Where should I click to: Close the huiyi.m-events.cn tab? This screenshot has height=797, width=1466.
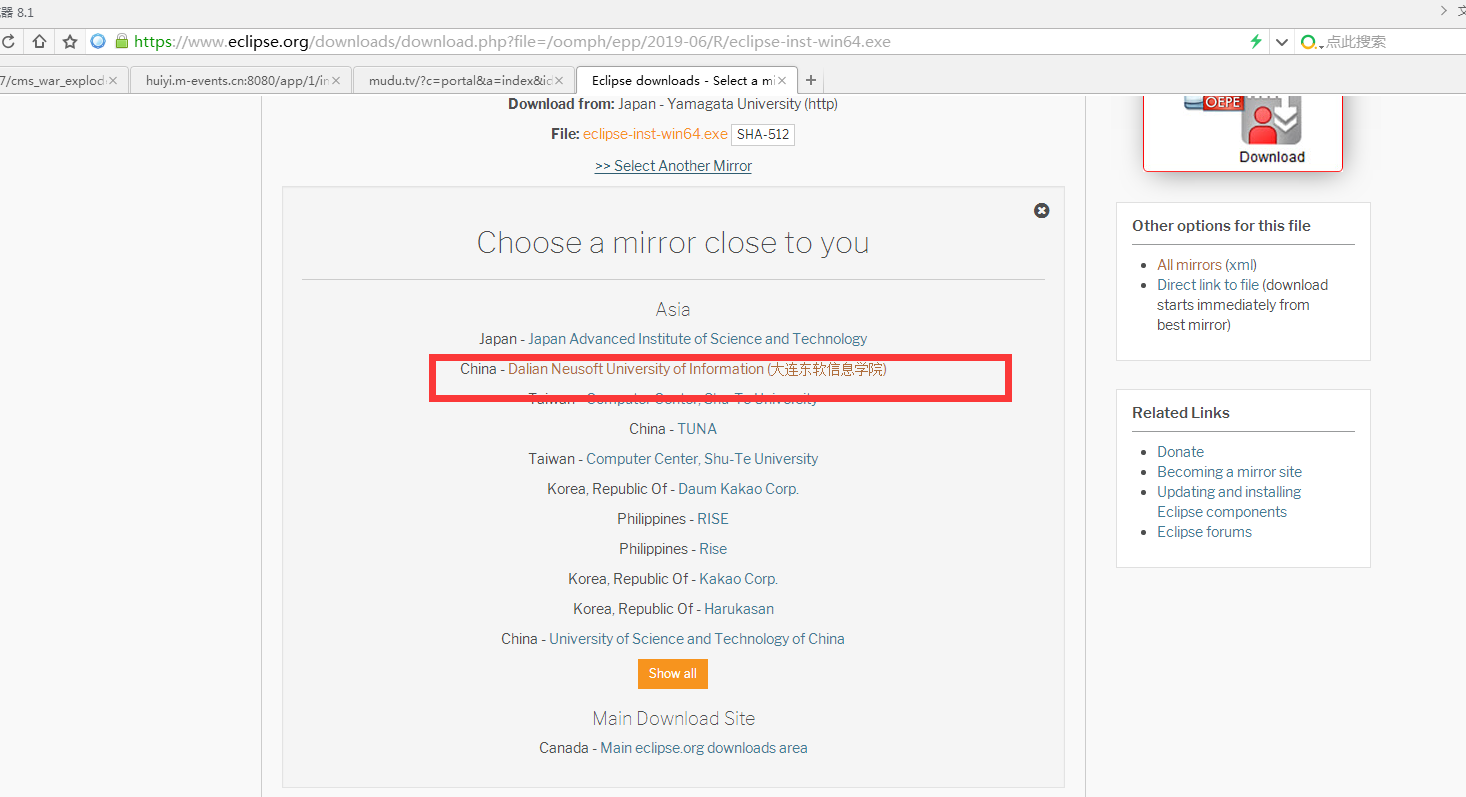pos(335,80)
